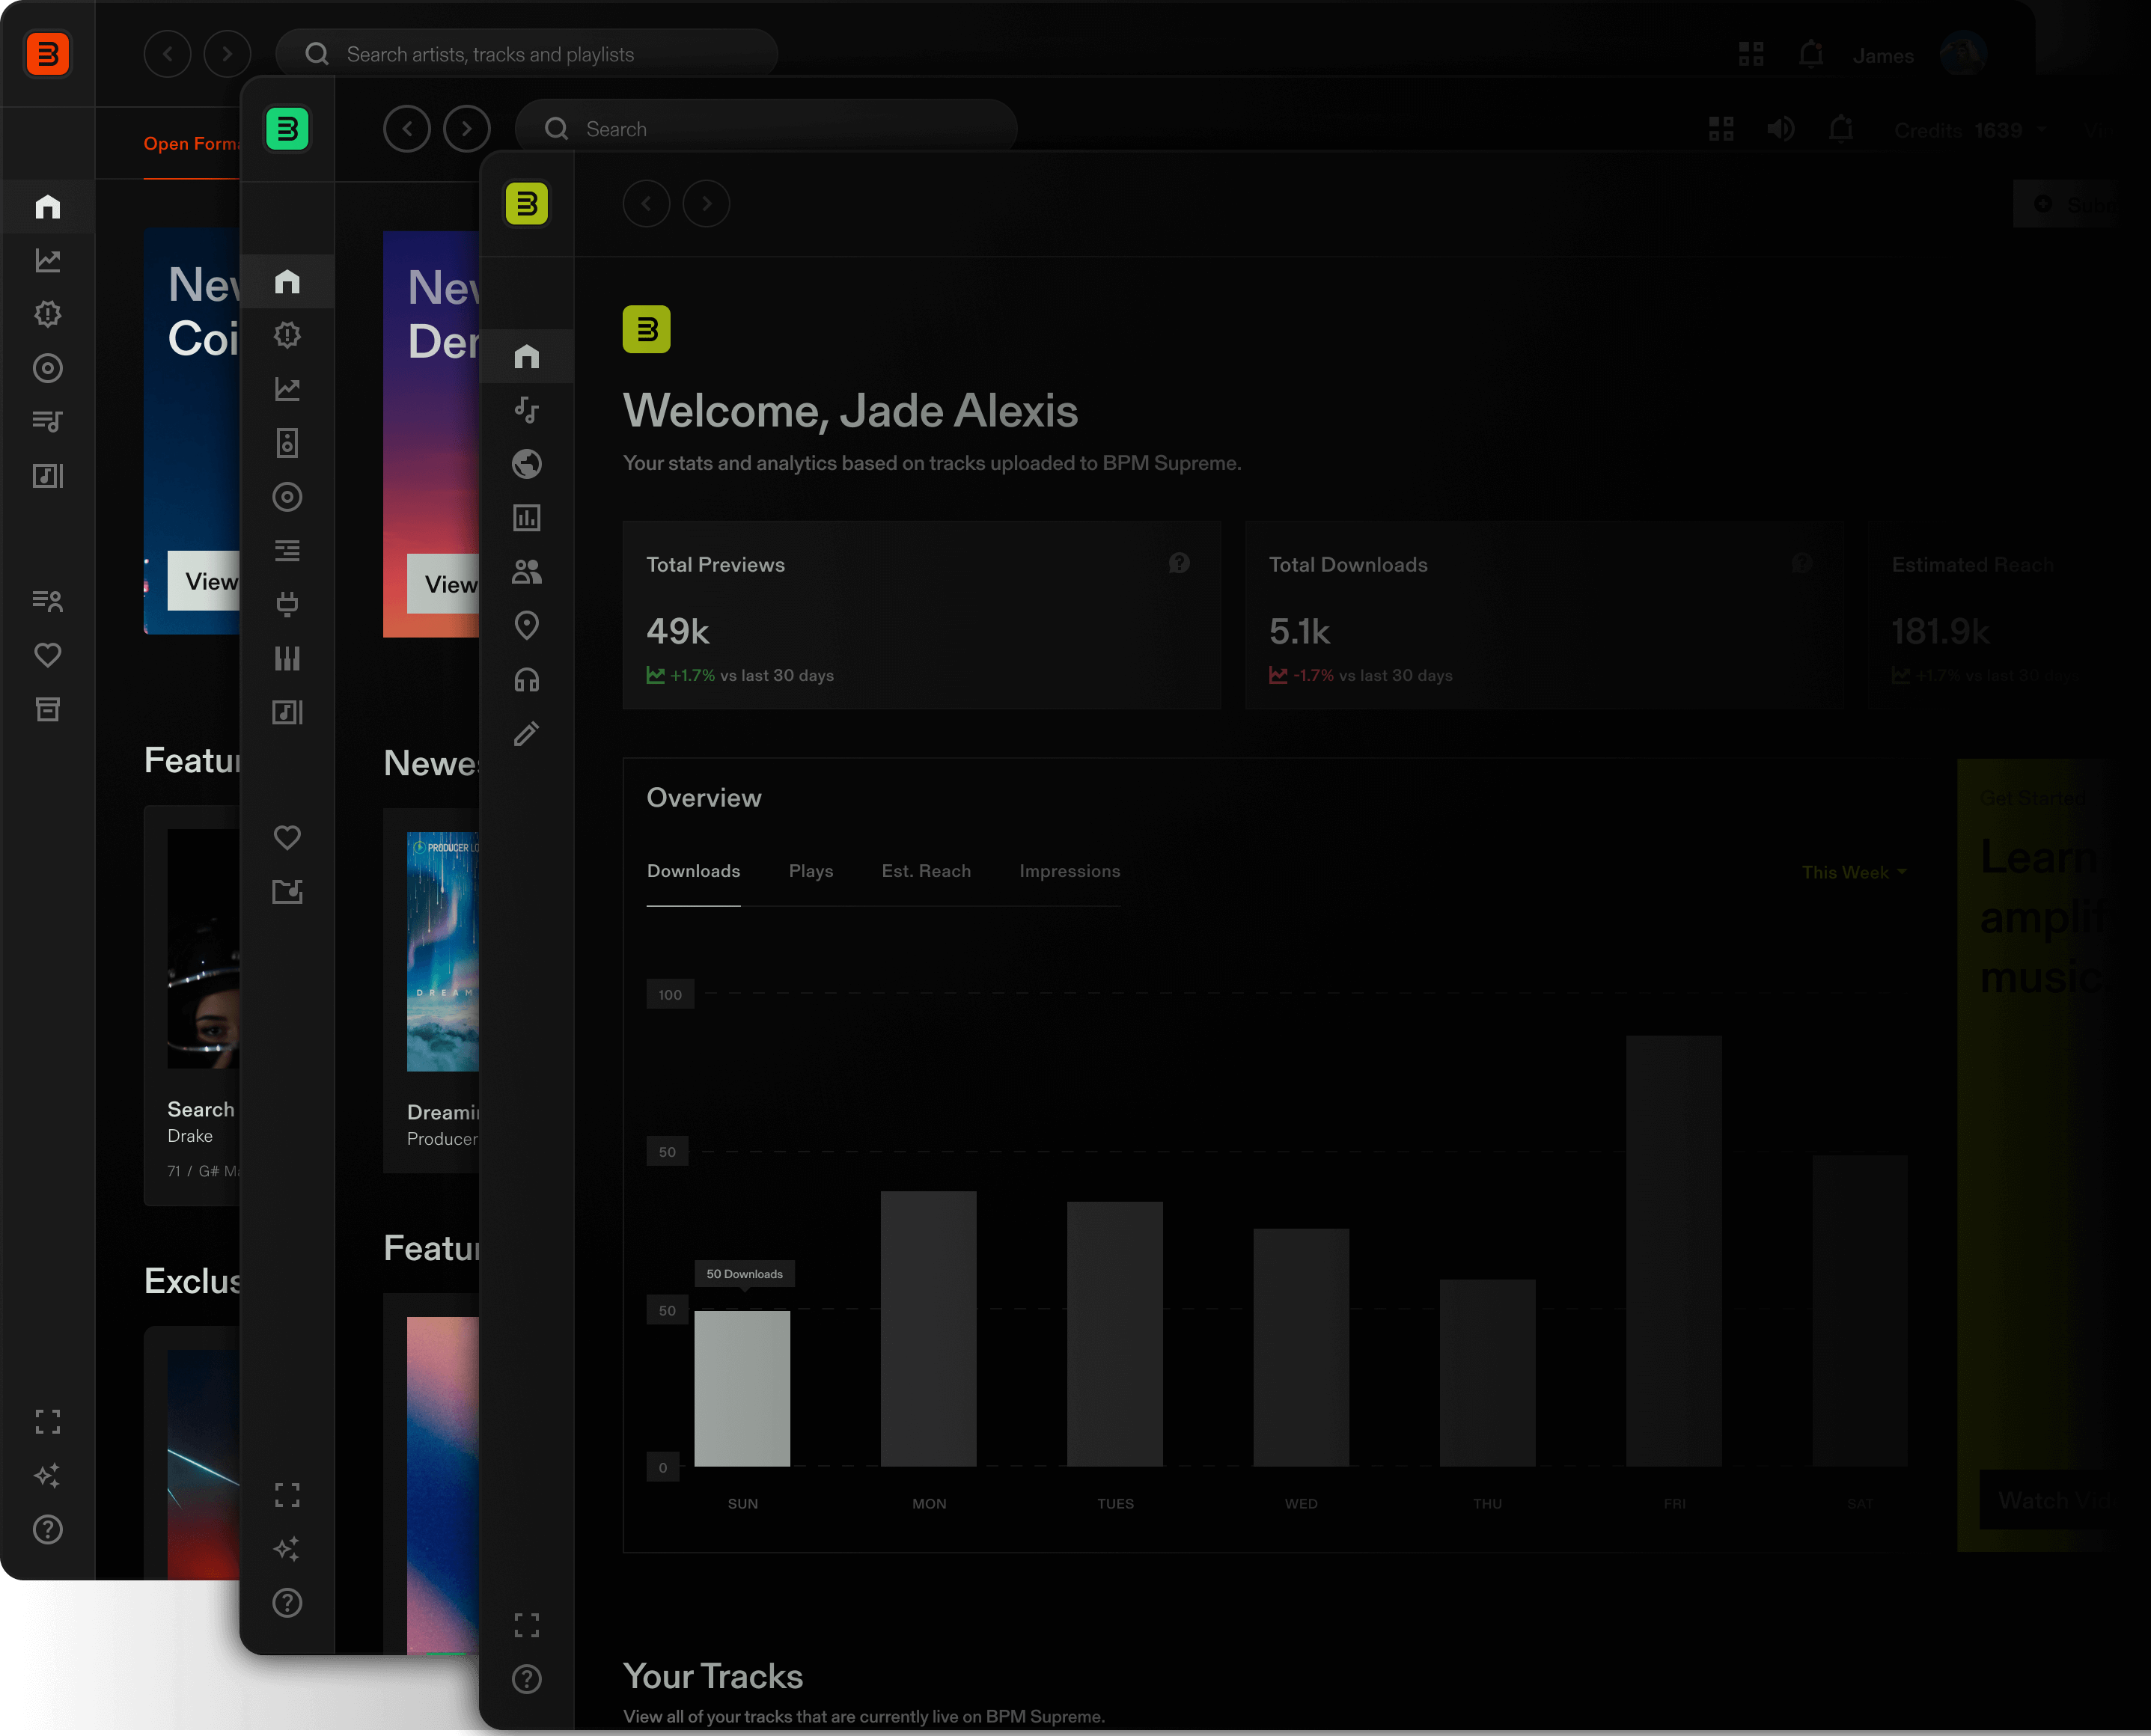Open the trending chart icon in middle sidebar
The image size is (2151, 1736).
(287, 389)
